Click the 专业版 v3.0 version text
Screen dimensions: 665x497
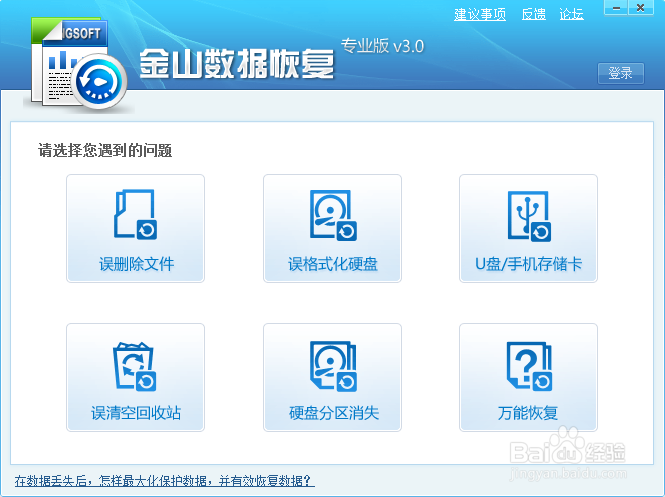click(382, 46)
